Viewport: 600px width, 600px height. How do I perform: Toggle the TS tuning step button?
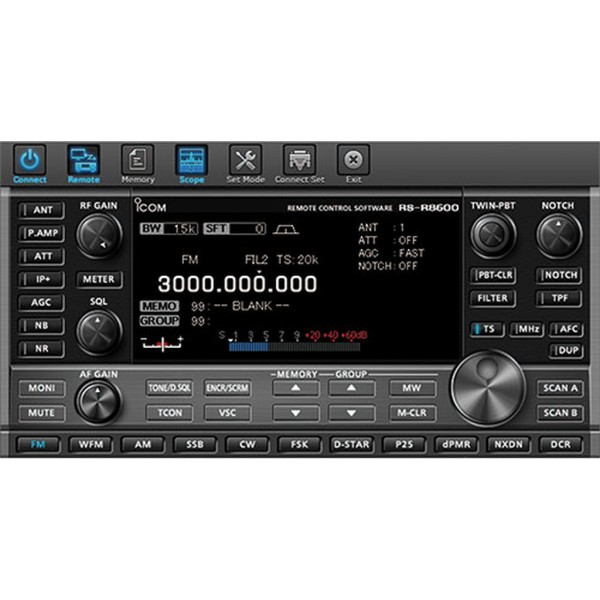487,329
